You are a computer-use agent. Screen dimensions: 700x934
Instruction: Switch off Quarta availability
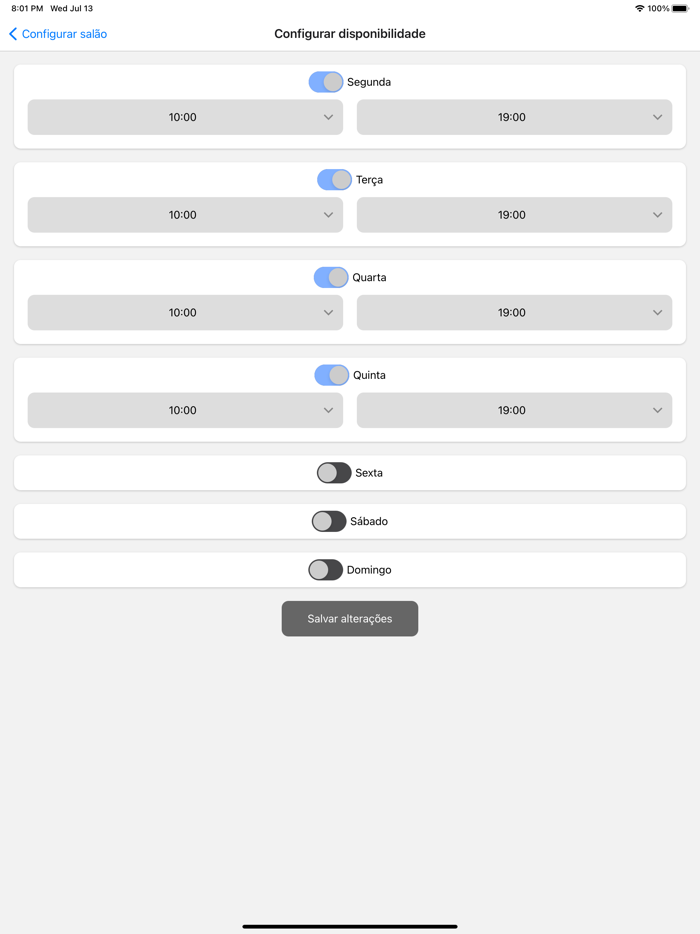pyautogui.click(x=331, y=278)
